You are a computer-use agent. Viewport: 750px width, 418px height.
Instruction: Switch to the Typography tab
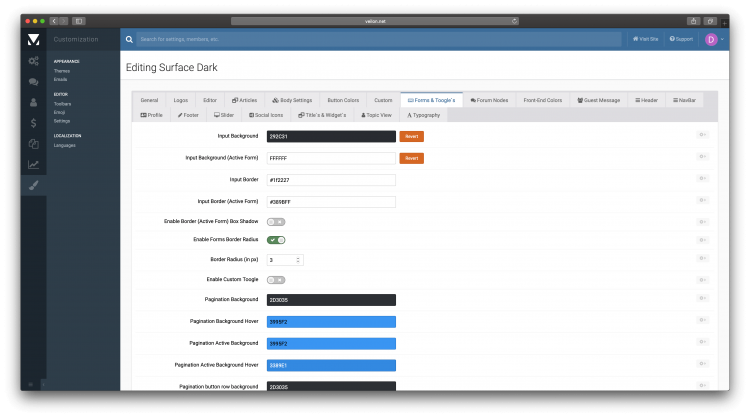tap(423, 115)
